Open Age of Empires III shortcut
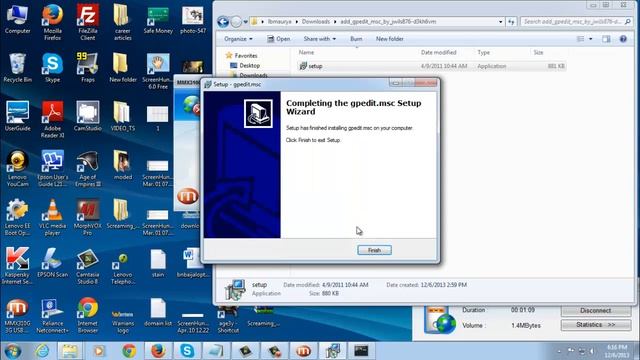 click(x=87, y=169)
